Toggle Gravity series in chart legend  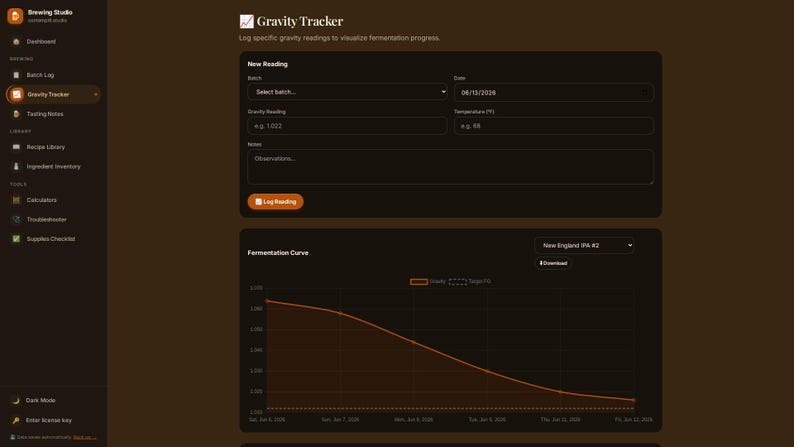click(428, 281)
